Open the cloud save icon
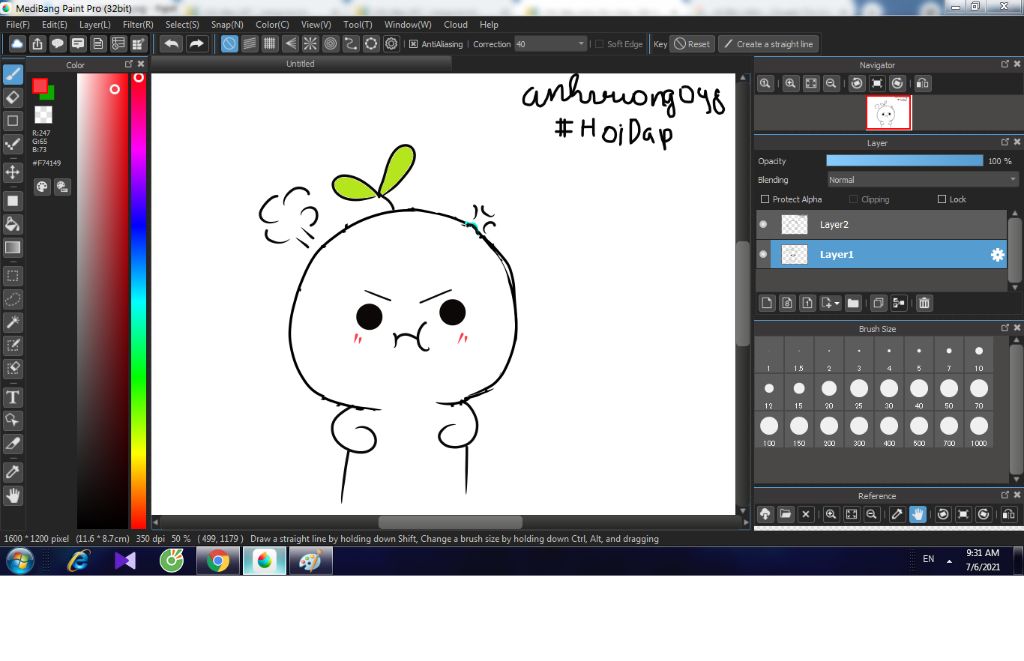 point(17,44)
